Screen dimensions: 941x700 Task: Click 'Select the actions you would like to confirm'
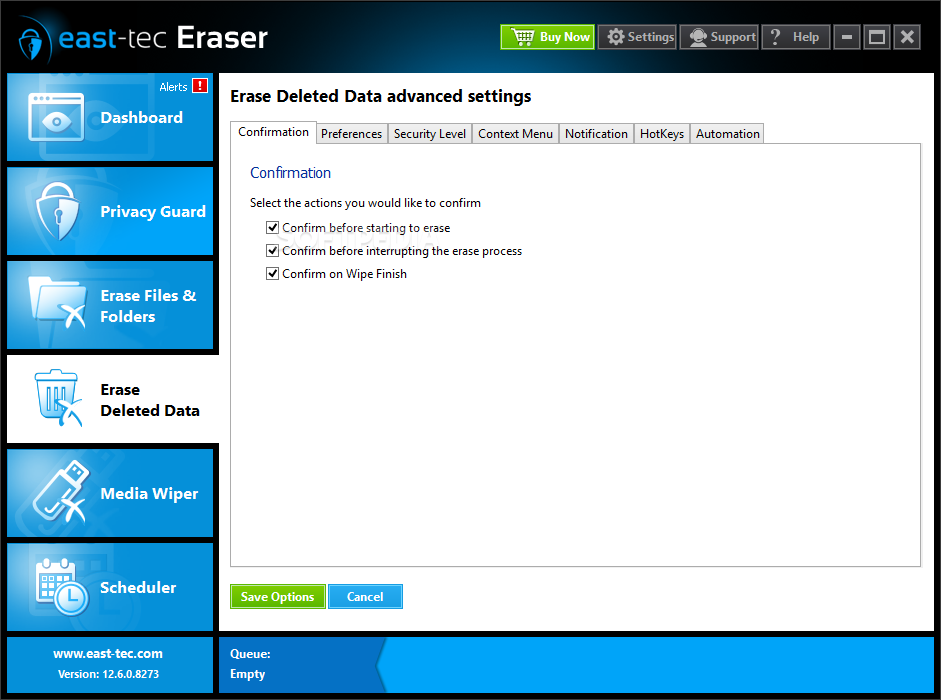coord(365,203)
